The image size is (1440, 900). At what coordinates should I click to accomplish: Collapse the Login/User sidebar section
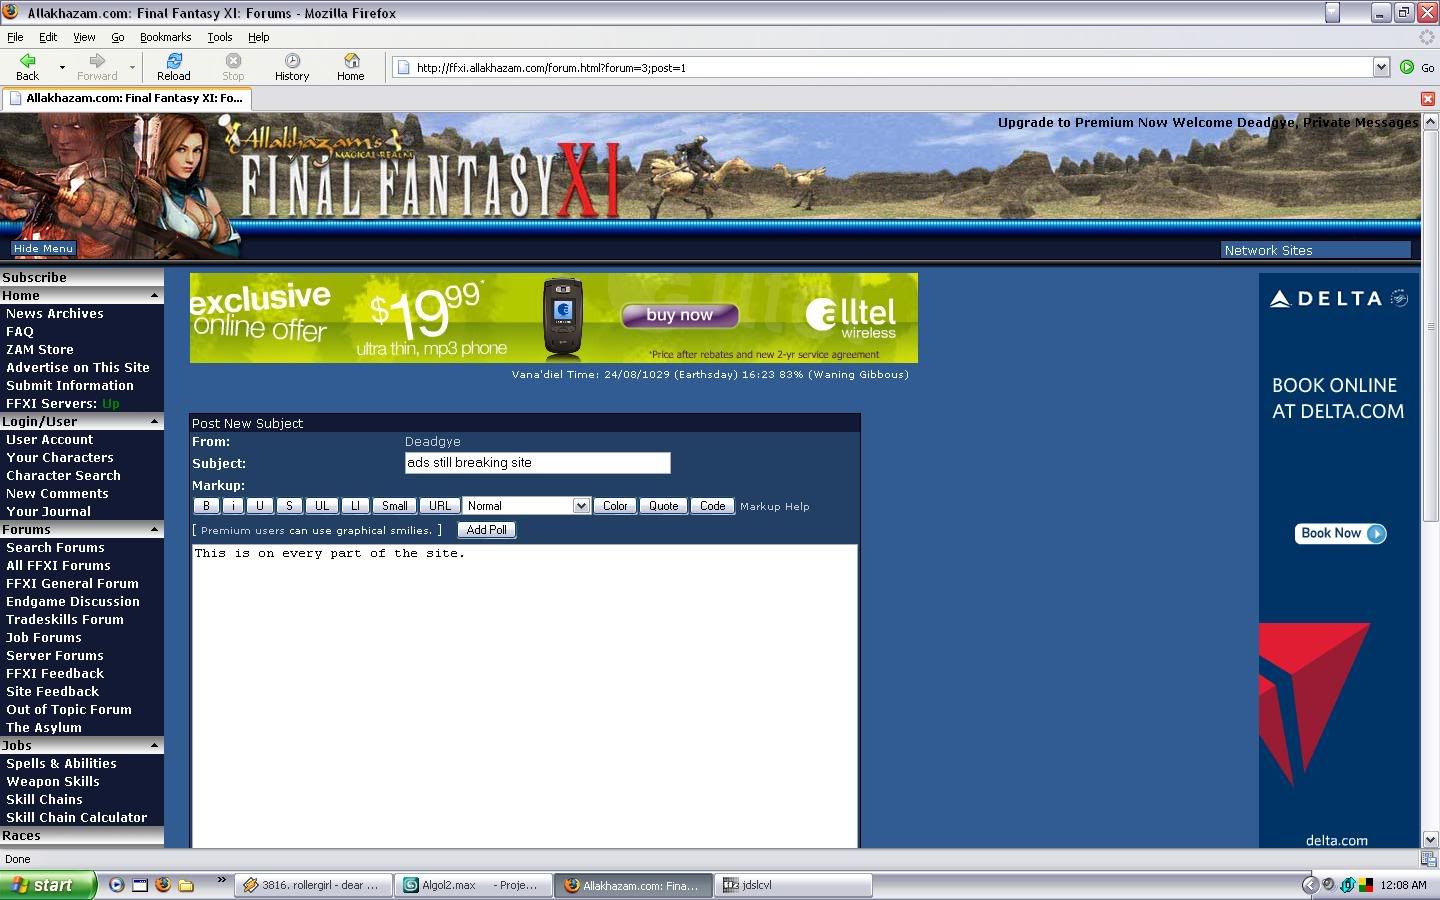(154, 422)
